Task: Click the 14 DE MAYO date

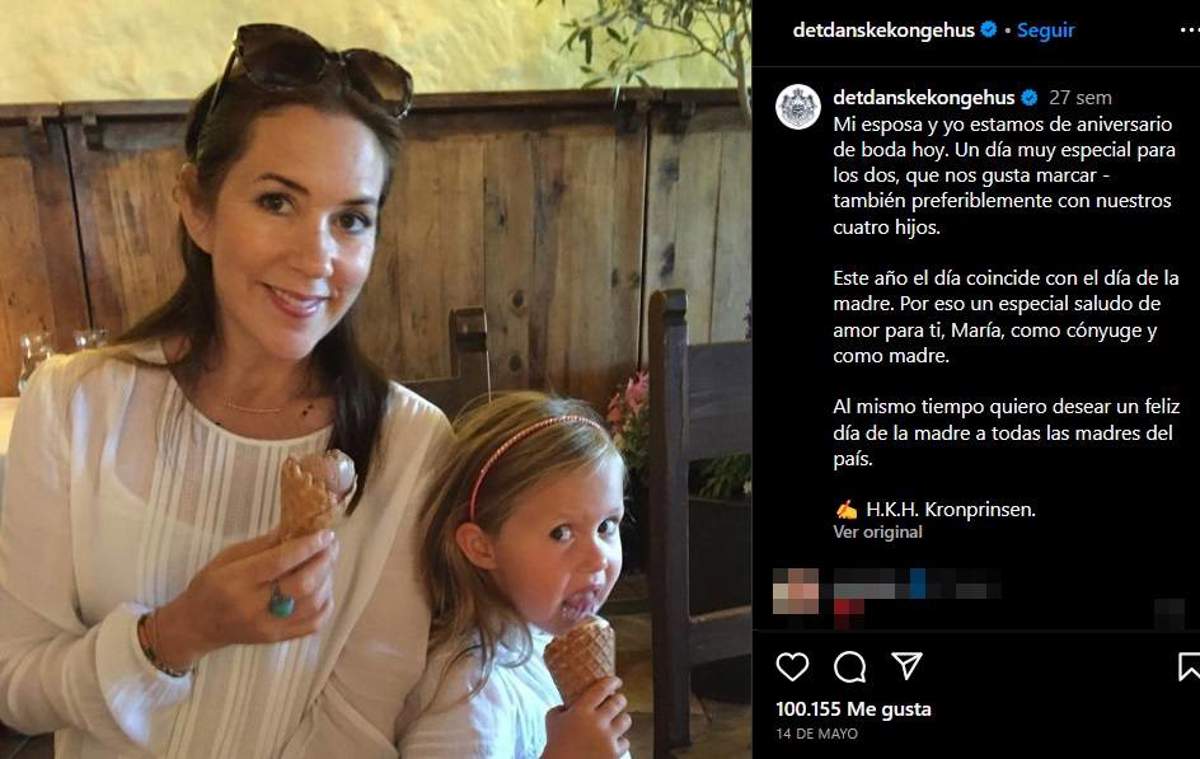Action: coord(816,734)
